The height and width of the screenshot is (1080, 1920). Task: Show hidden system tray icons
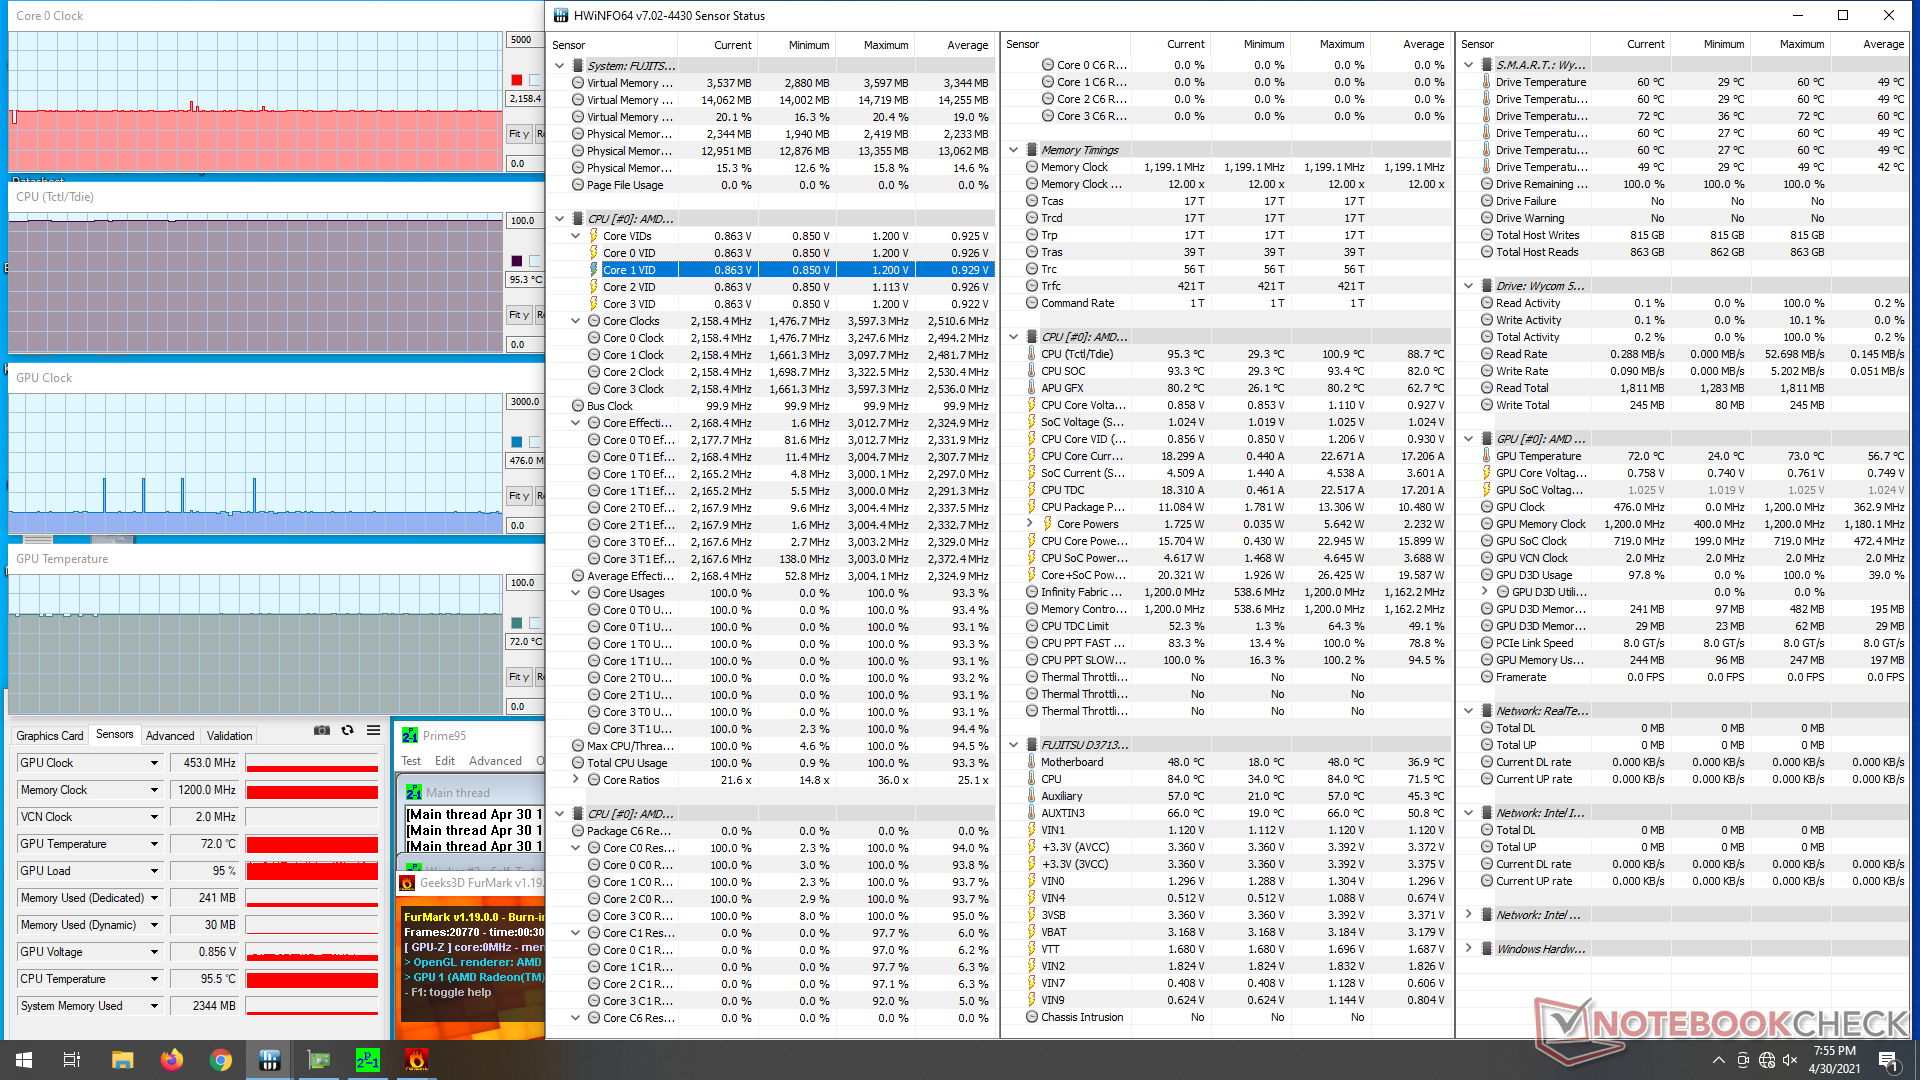coord(1718,1060)
